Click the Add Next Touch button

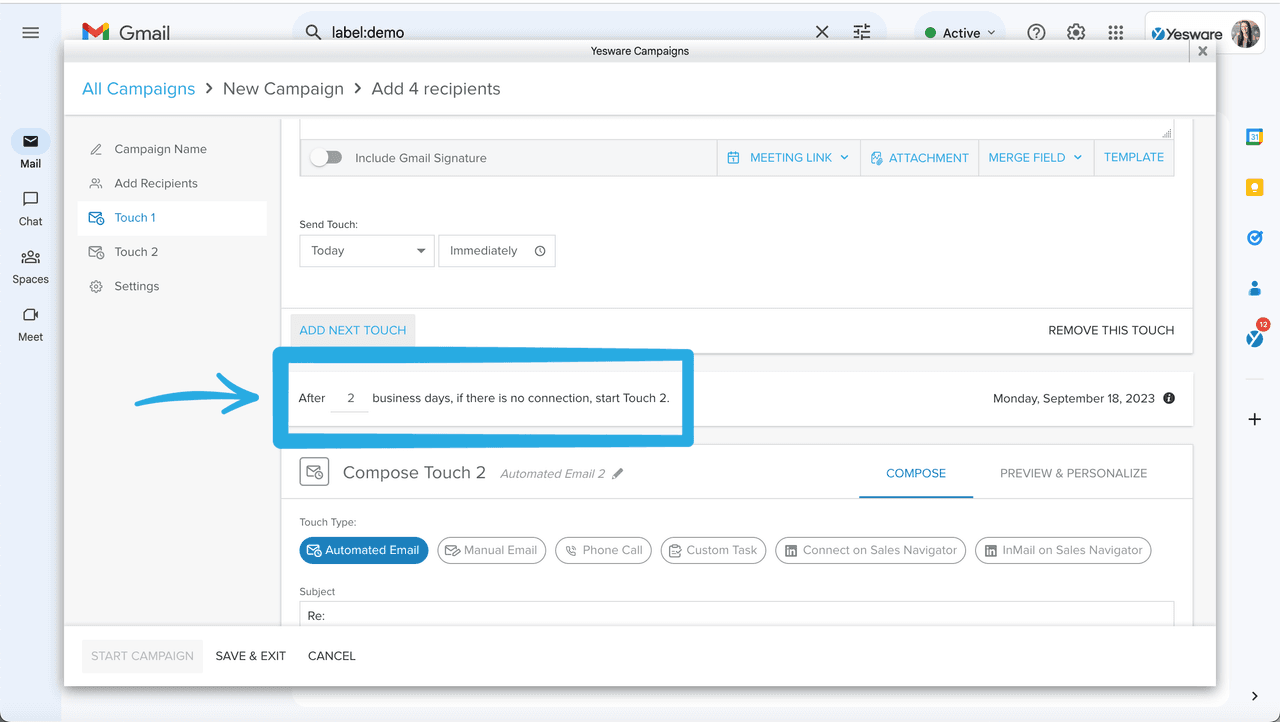[x=353, y=330]
